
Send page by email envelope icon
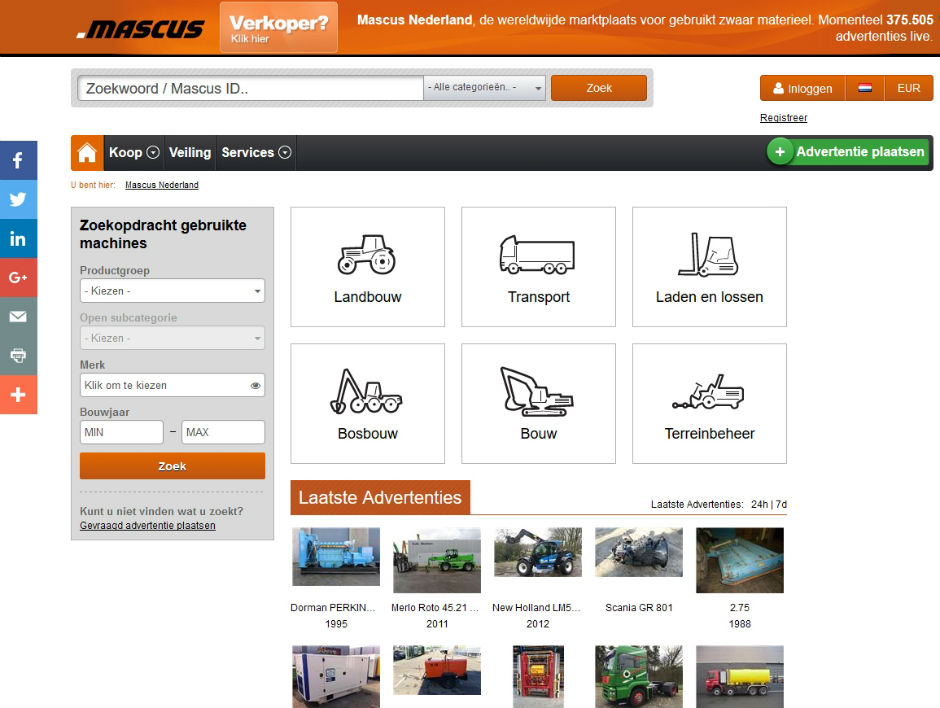pyautogui.click(x=18, y=316)
